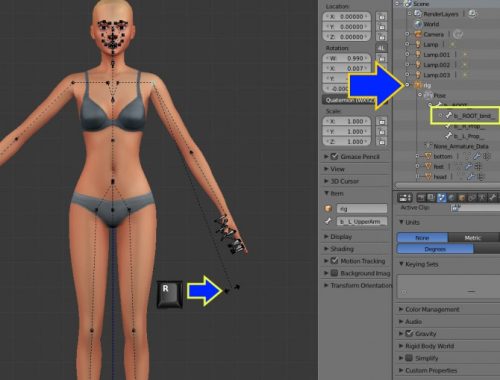Expand the Camera tree node in outliner
Screen dimensions: 500x380
407,34
